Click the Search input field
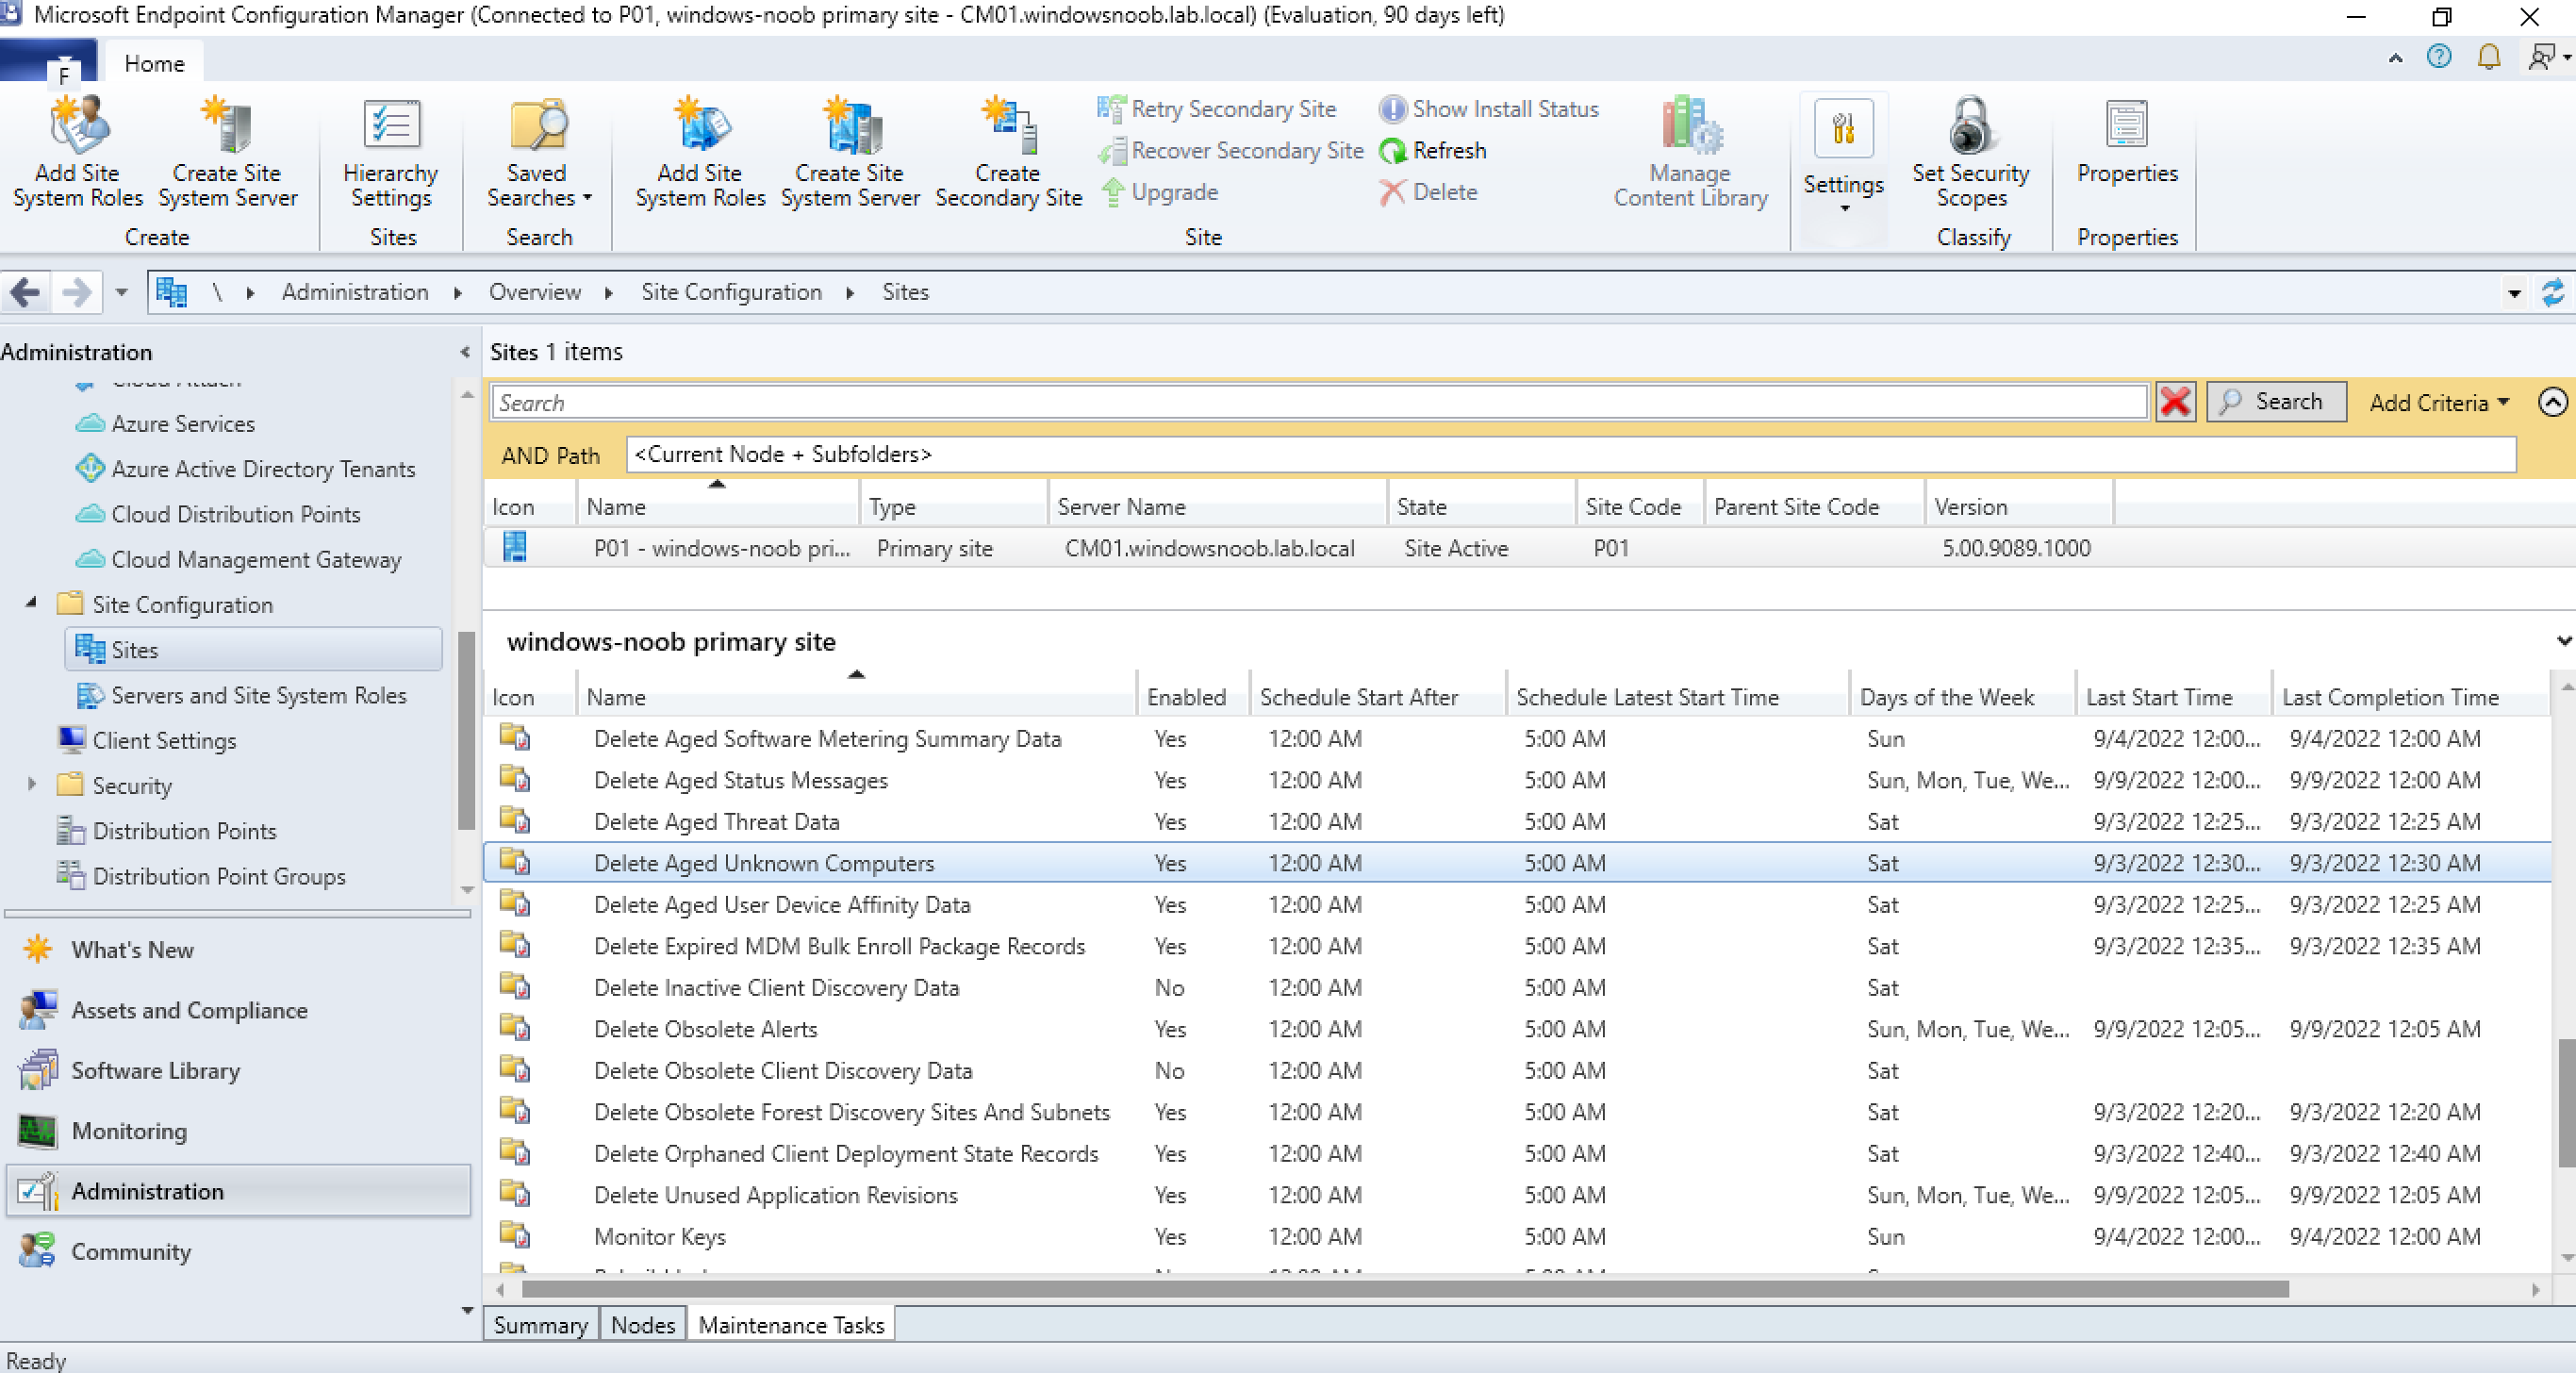This screenshot has width=2576, height=1373. pyautogui.click(x=1318, y=402)
